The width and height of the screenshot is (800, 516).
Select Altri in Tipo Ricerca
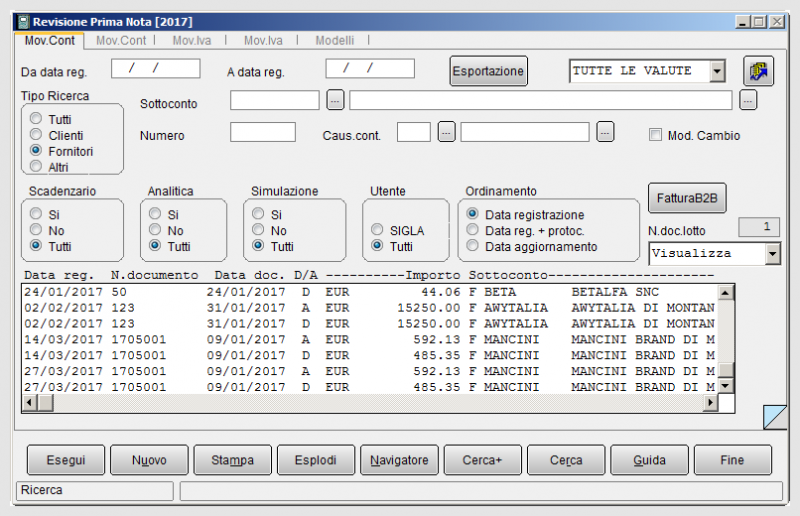click(x=36, y=166)
